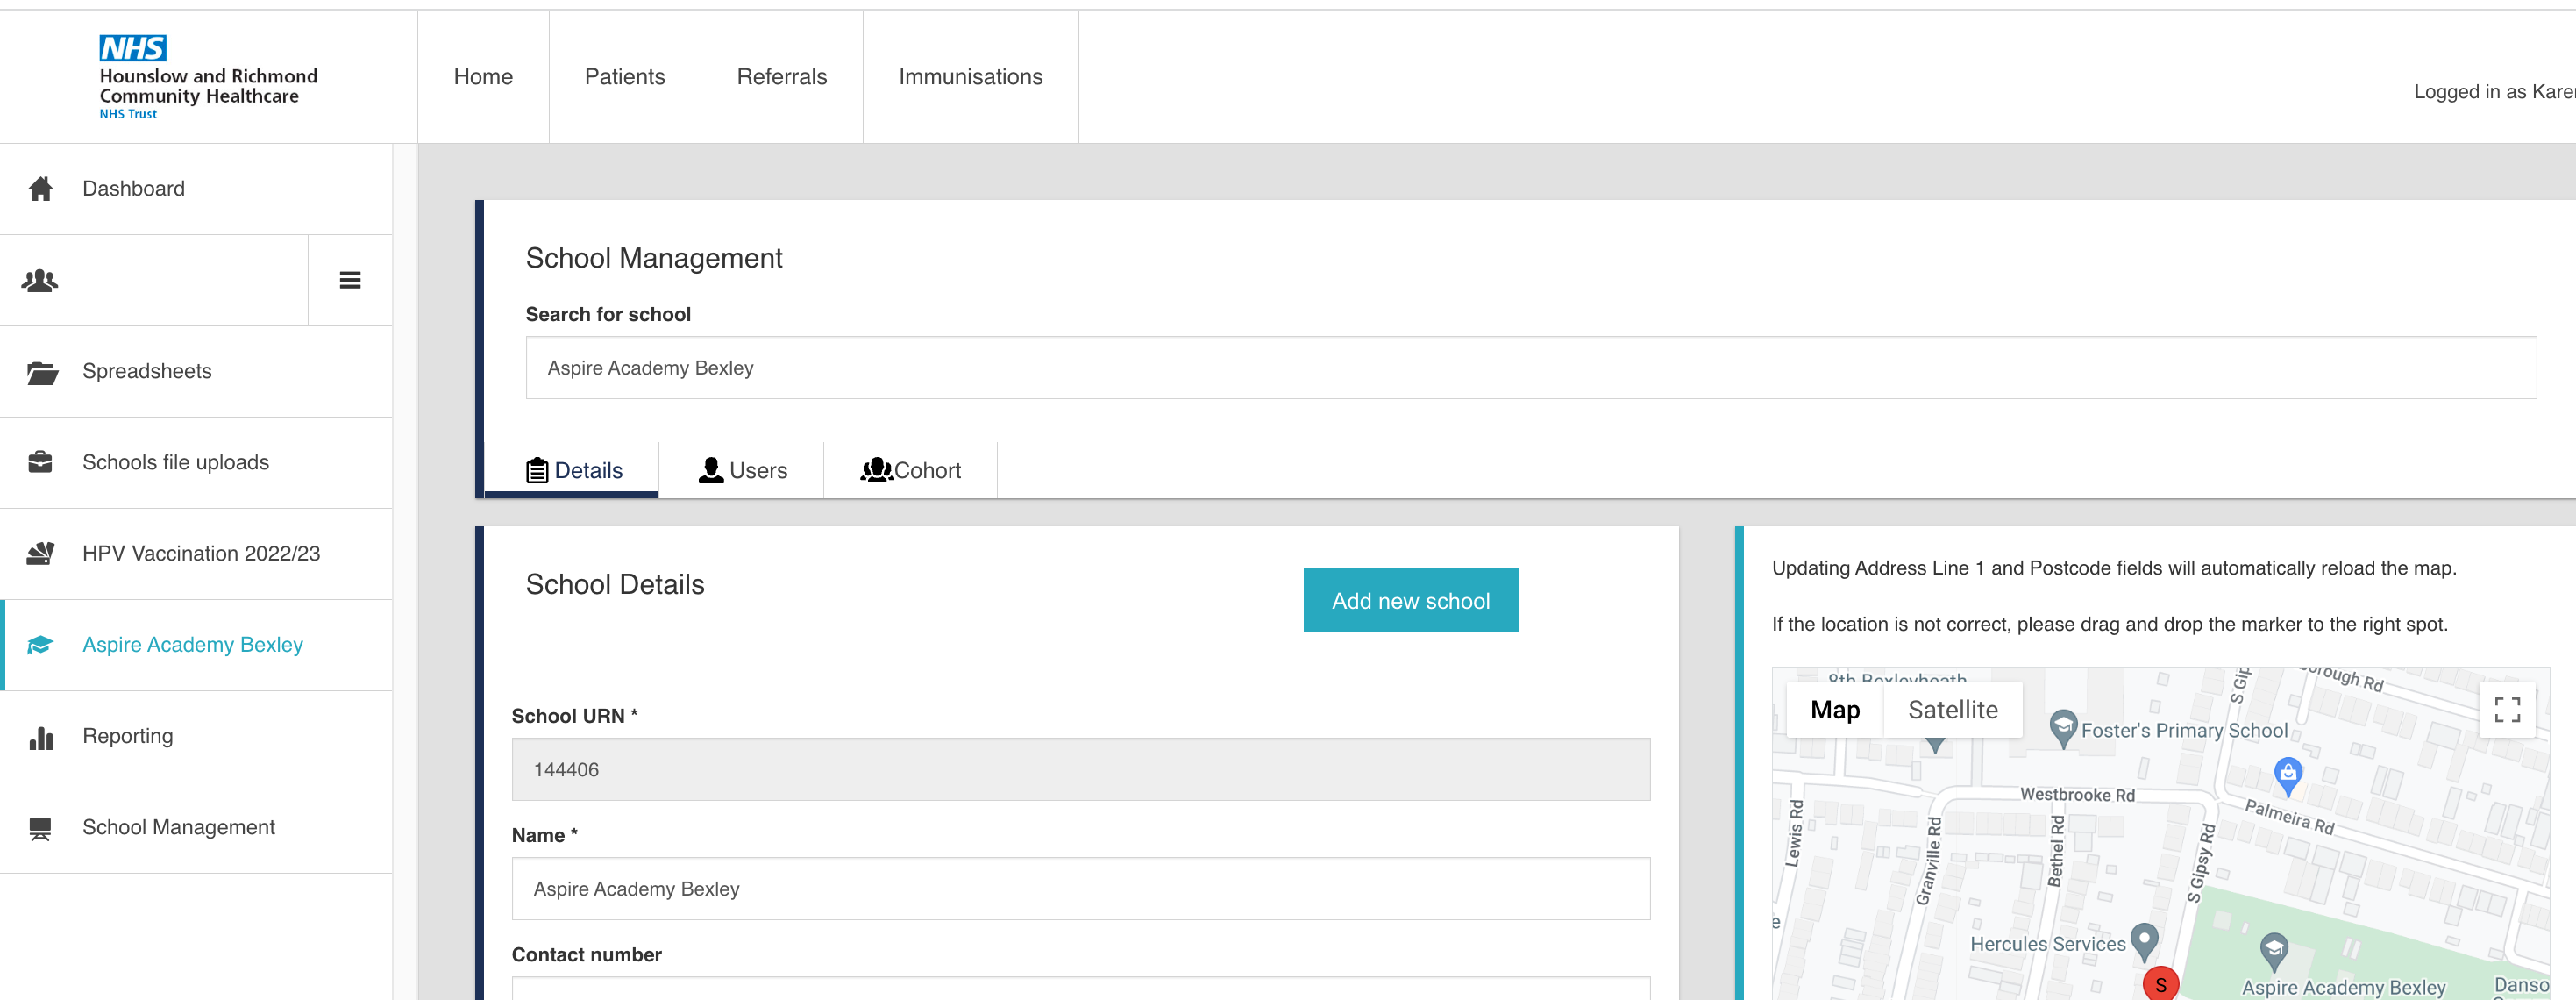Click the school Name input field
2576x1000 pixels.
tap(1080, 889)
